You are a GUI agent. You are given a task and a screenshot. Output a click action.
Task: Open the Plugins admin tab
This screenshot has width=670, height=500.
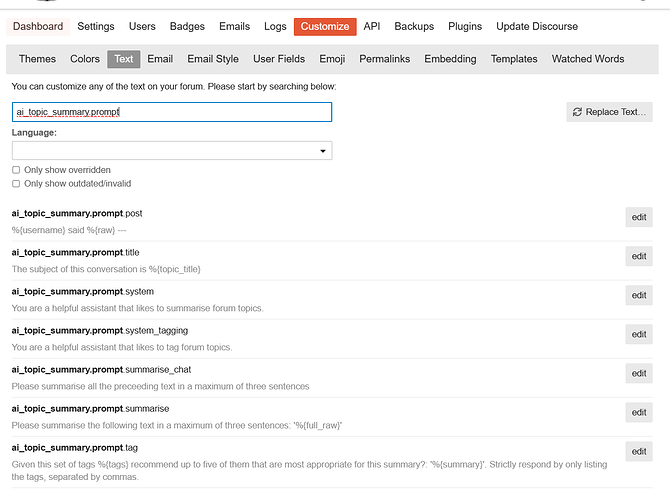465,26
